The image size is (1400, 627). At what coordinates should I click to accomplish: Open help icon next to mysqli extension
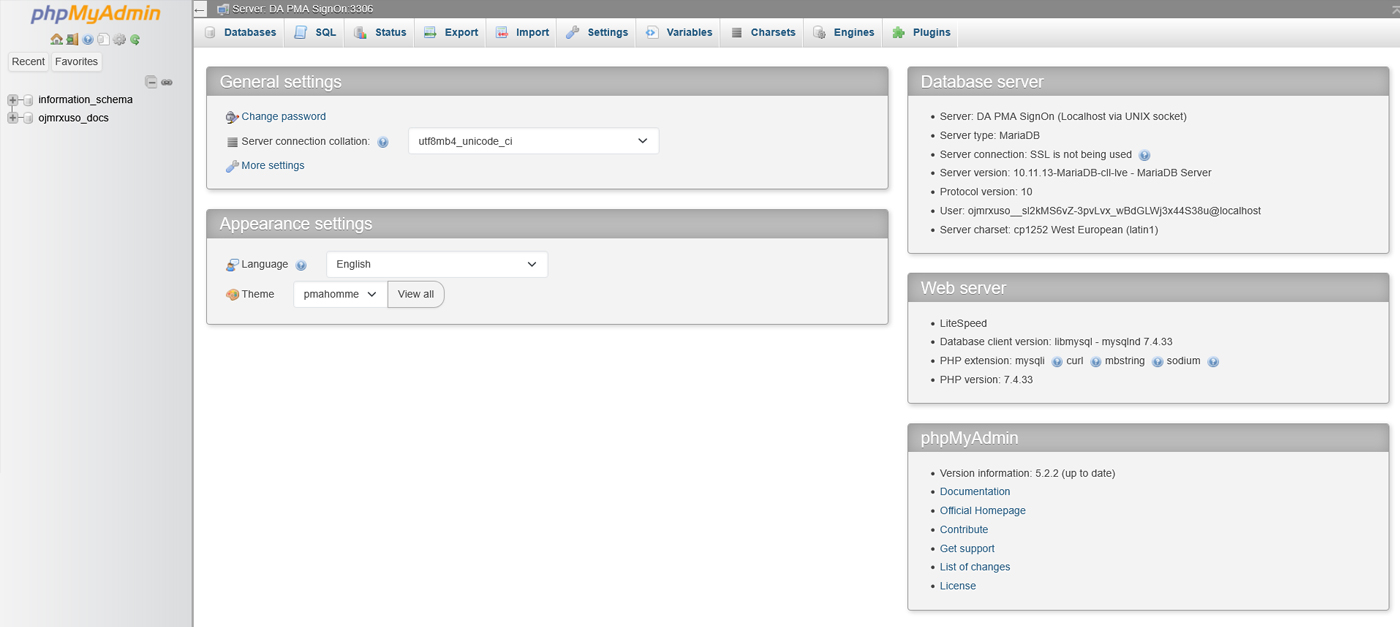pyautogui.click(x=1057, y=361)
